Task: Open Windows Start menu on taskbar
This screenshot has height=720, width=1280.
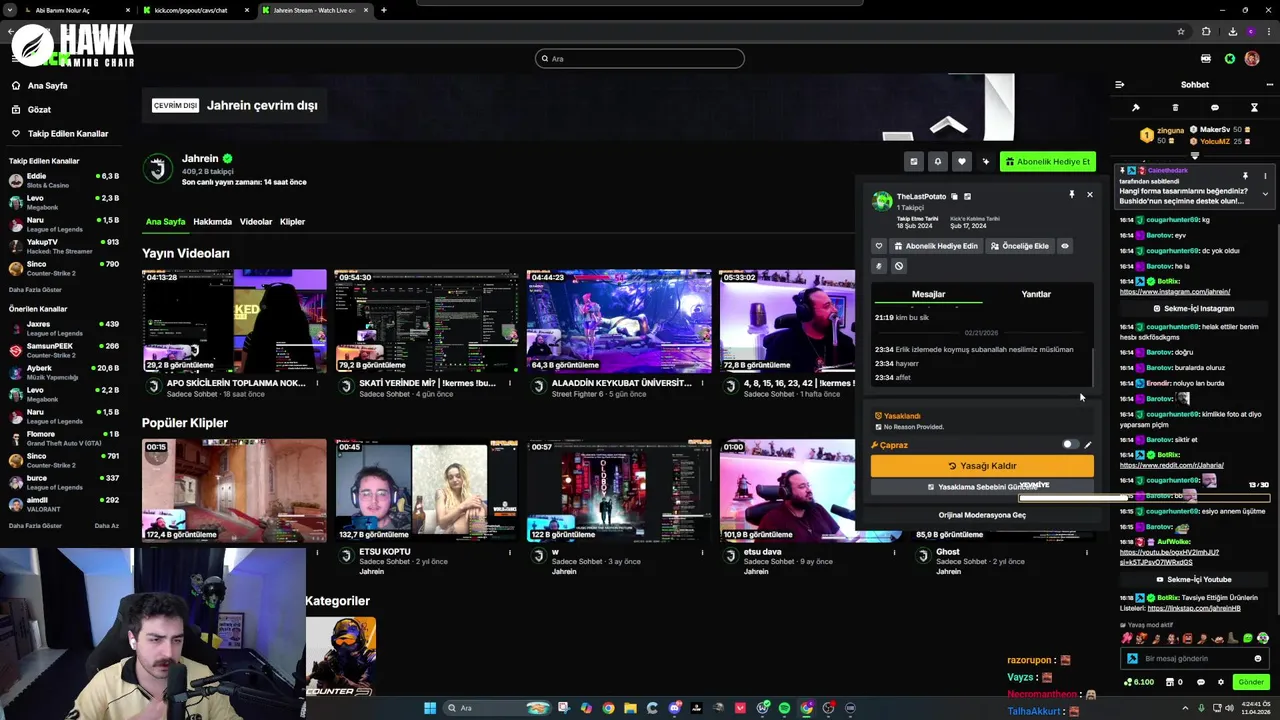Action: point(430,708)
